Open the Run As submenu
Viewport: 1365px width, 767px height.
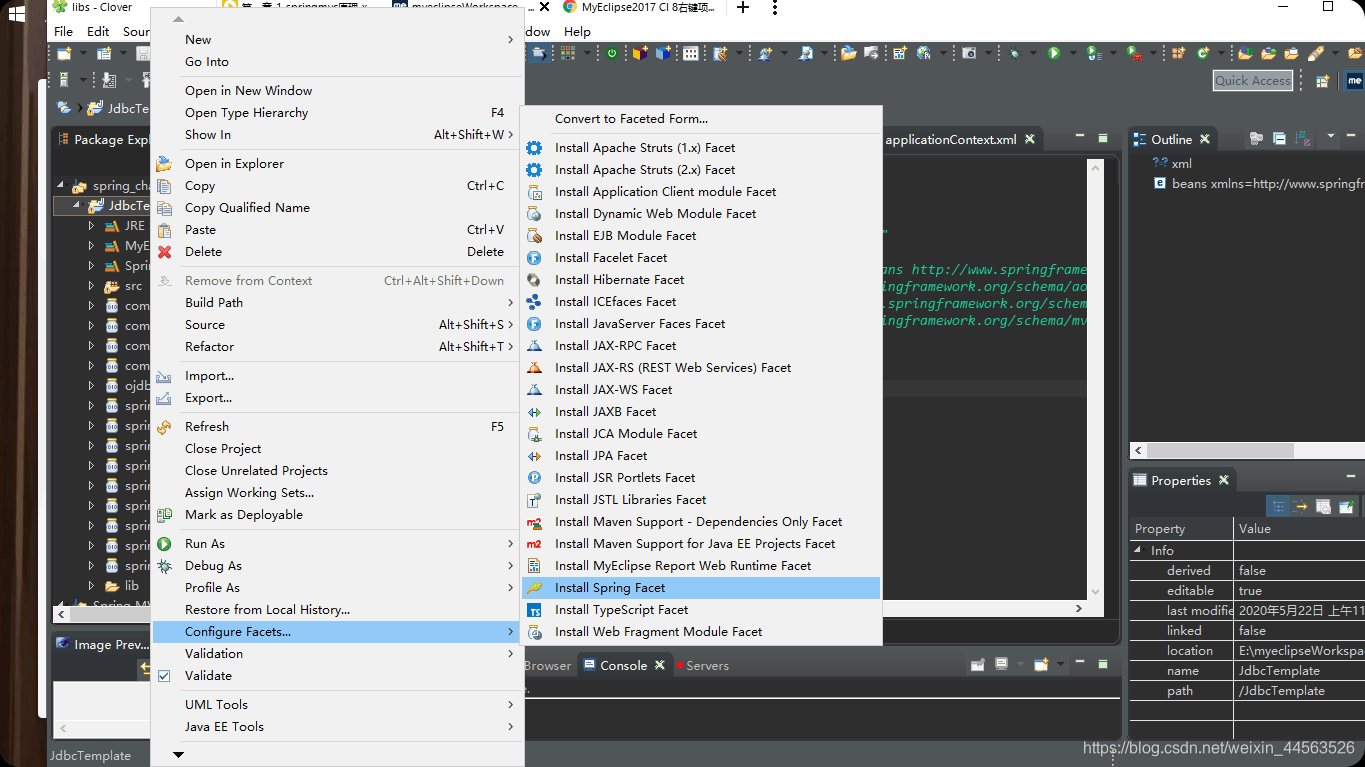[x=338, y=544]
